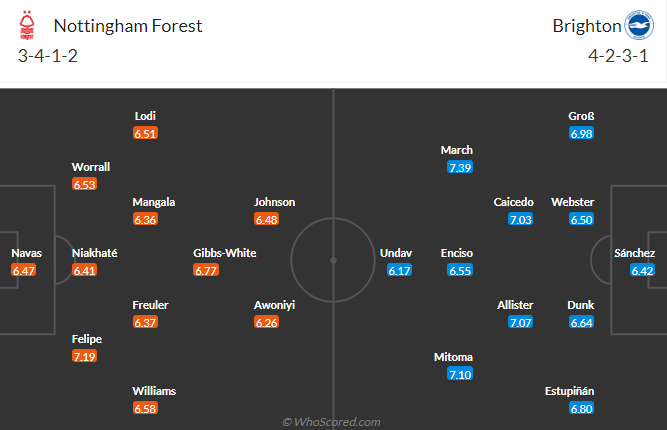The width and height of the screenshot is (667, 430).
Task: Select player Gibbs-White on the pitch
Action: pos(225,253)
